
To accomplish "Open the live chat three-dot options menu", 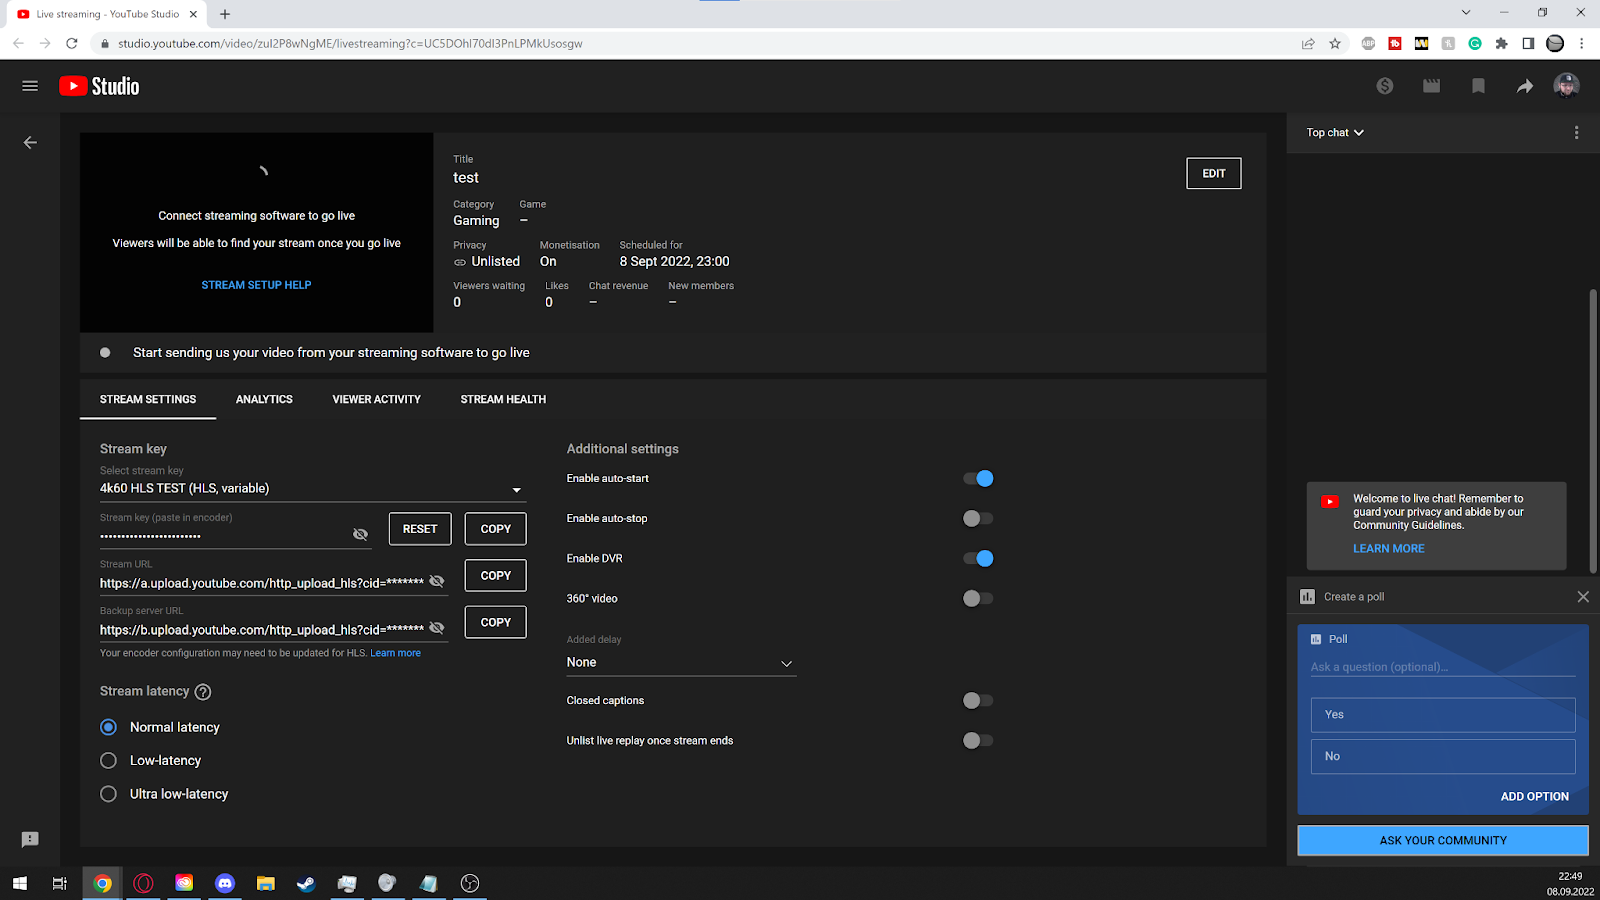I will pos(1576,133).
